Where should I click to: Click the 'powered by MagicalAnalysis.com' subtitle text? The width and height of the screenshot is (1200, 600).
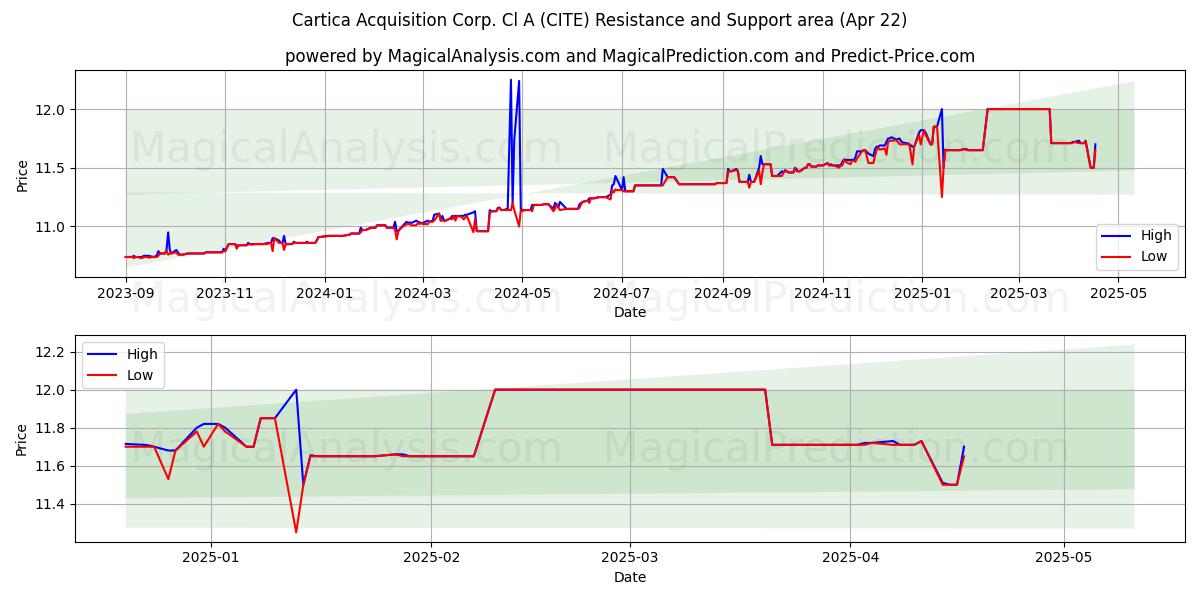pos(630,56)
